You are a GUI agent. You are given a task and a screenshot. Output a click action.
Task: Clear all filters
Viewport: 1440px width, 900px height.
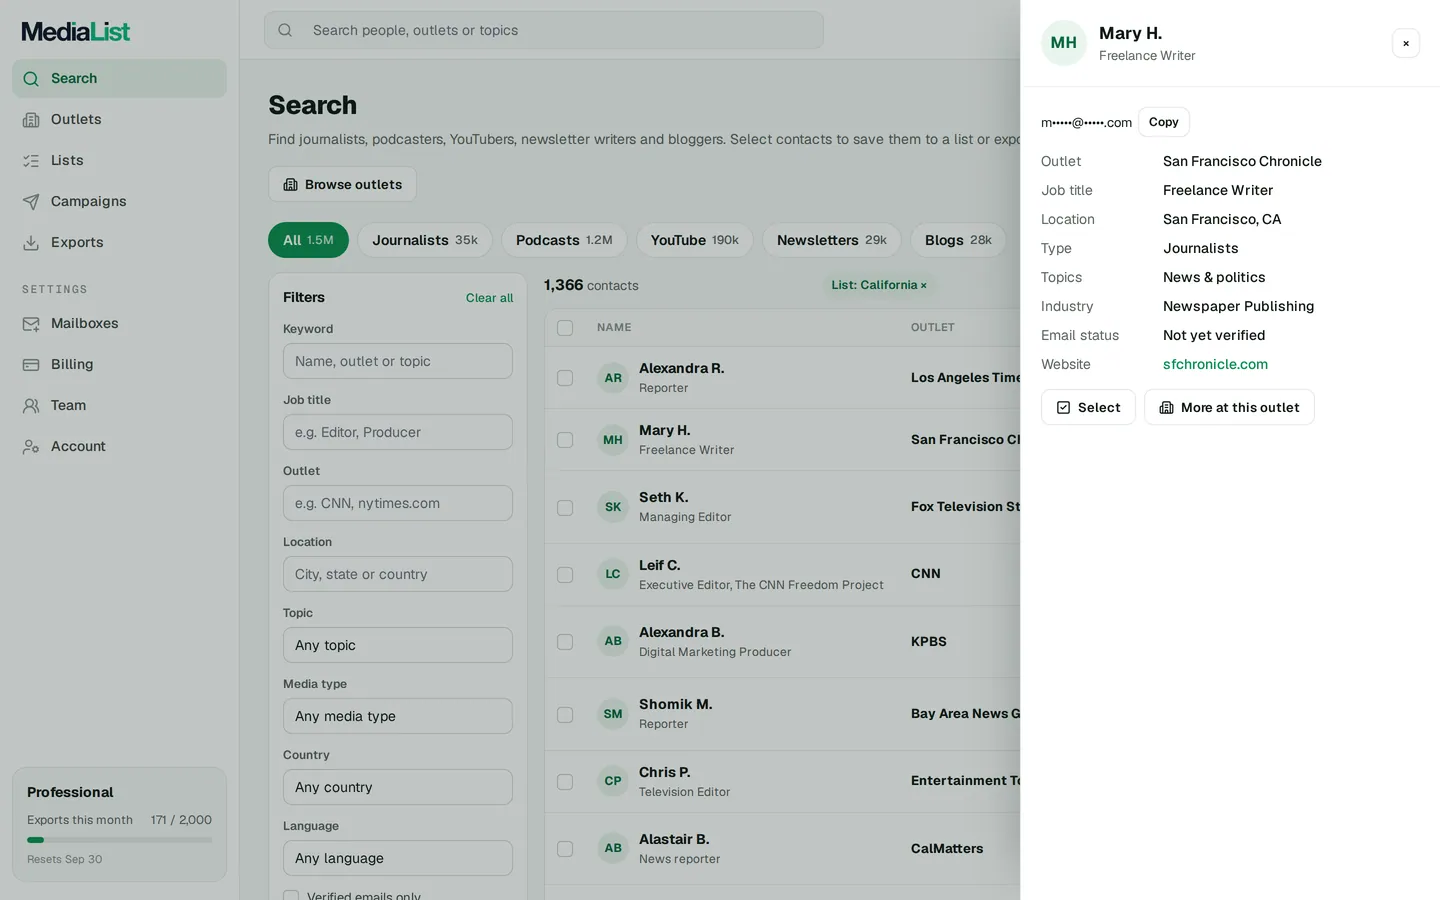(x=489, y=298)
